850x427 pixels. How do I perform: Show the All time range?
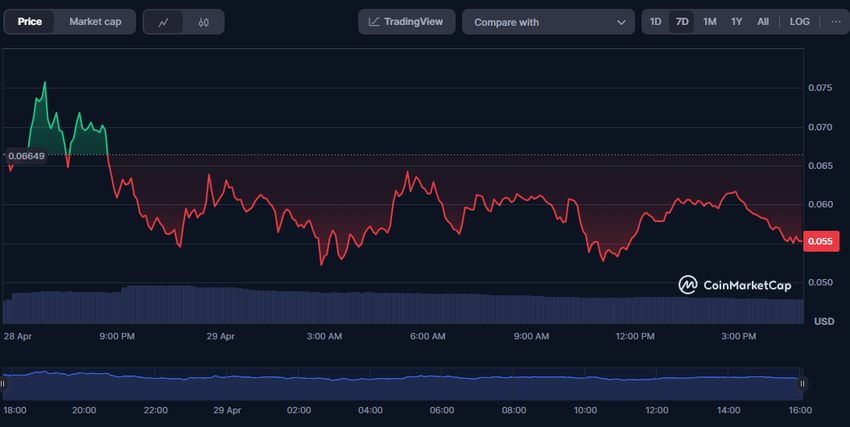click(x=763, y=22)
